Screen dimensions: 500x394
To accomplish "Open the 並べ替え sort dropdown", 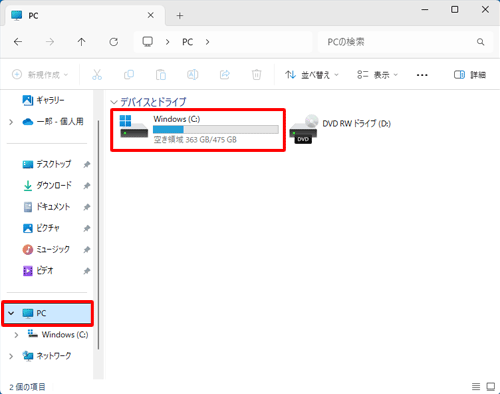I will pyautogui.click(x=312, y=75).
